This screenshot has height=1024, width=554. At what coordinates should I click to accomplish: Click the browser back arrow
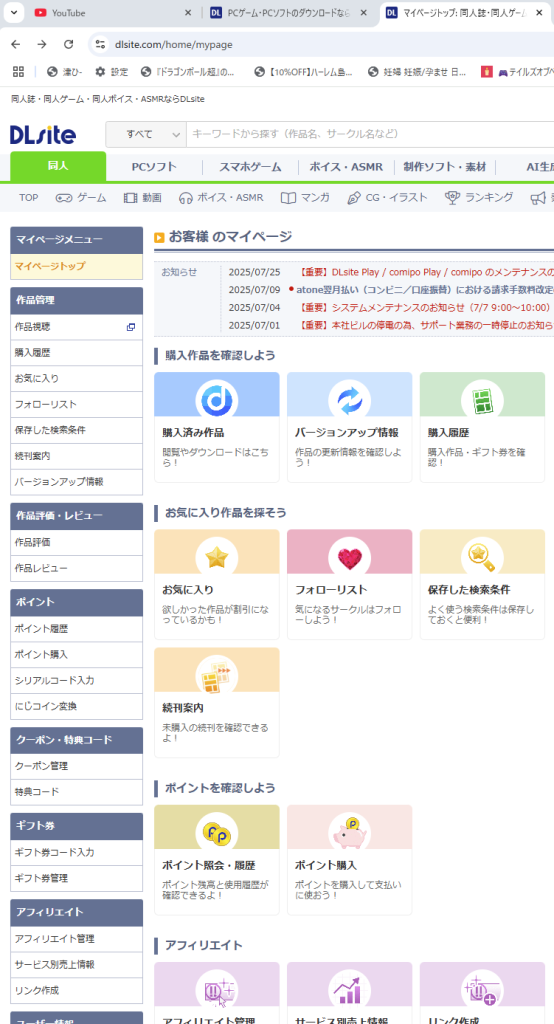coord(16,44)
